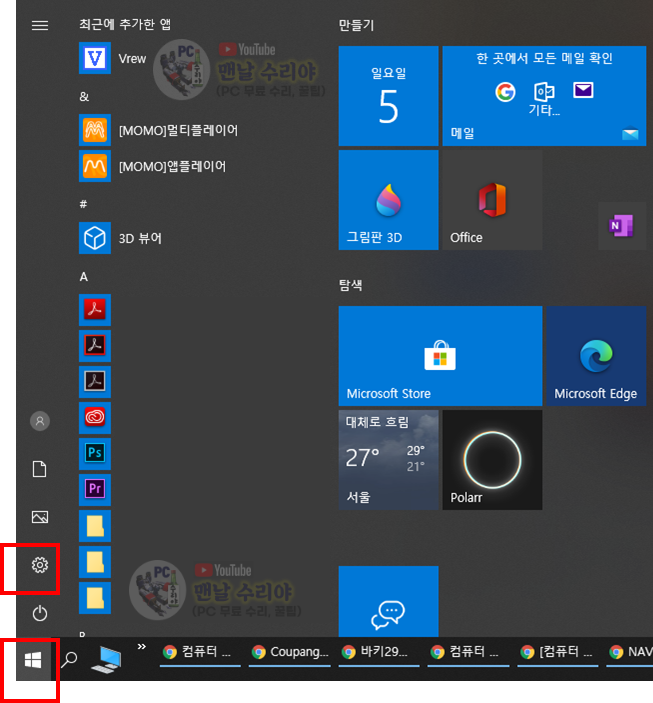Open Pictures from the Start rail image icon
This screenshot has height=703, width=653.
click(x=40, y=517)
